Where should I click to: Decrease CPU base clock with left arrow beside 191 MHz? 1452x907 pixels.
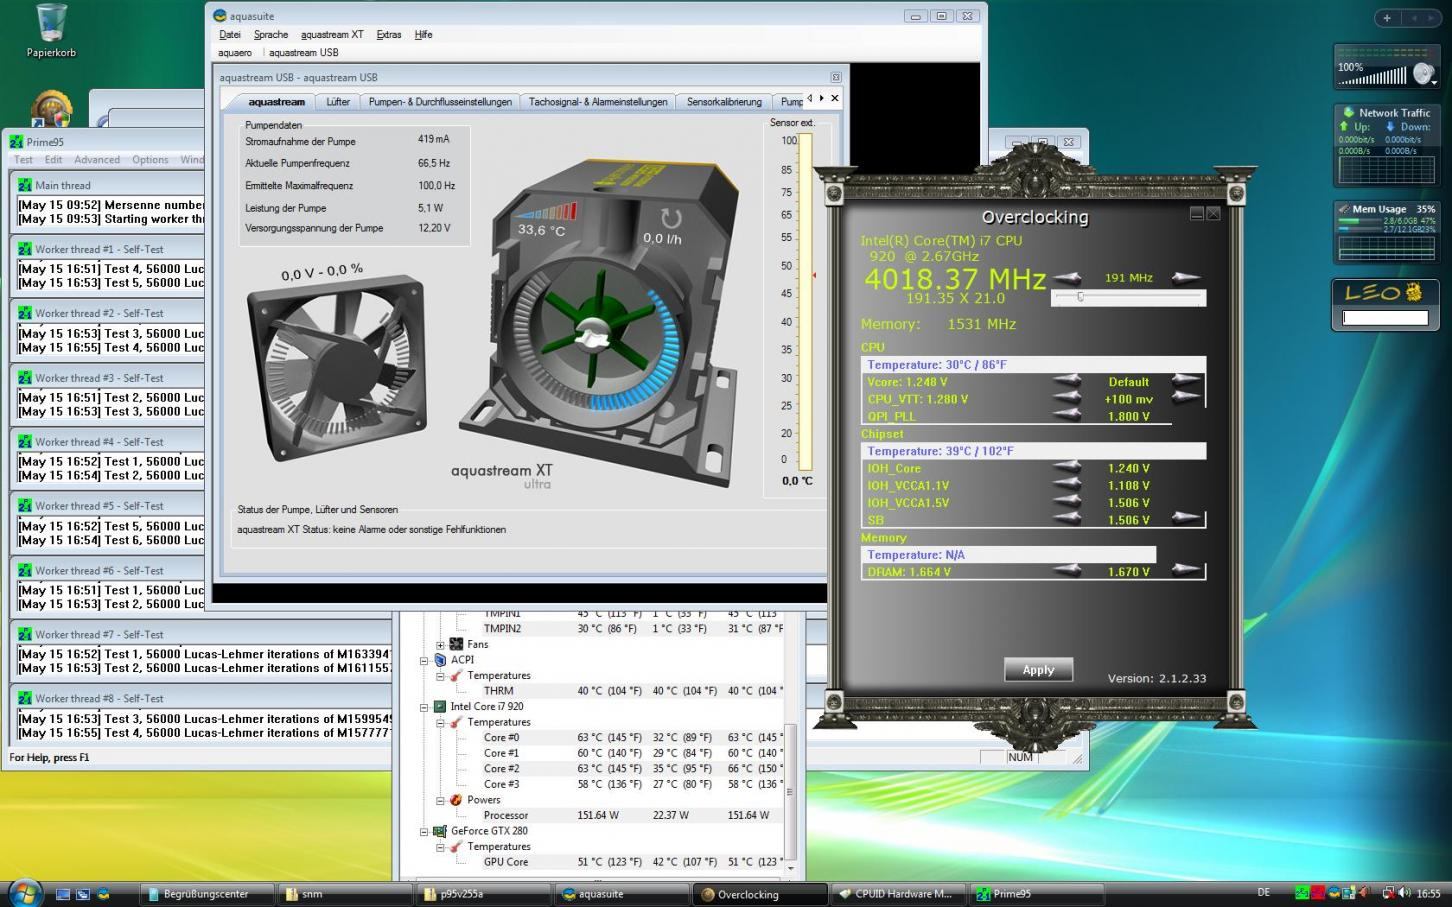point(1067,279)
